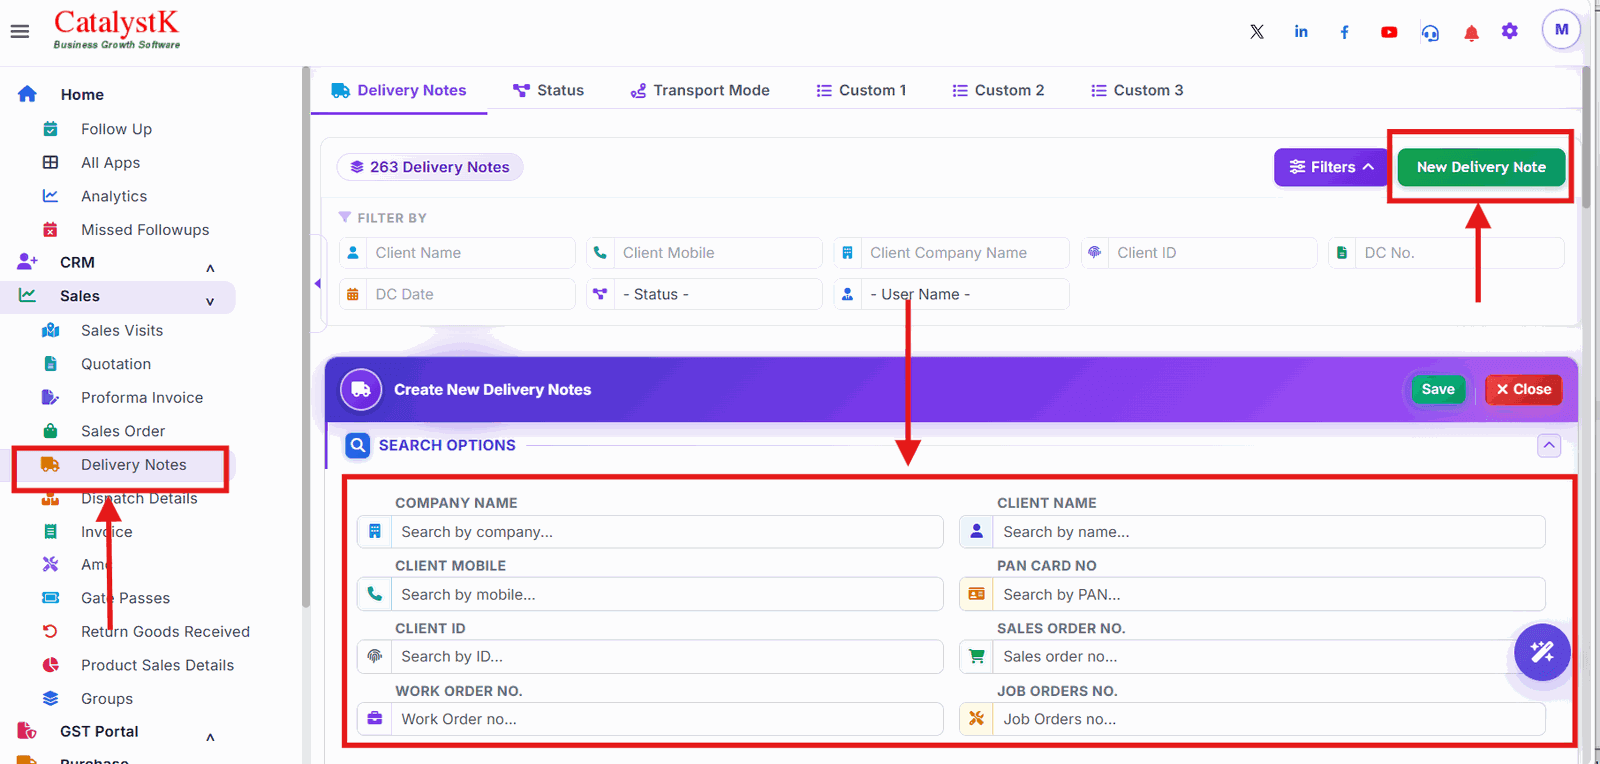Click the magic wand floating button

point(1542,652)
